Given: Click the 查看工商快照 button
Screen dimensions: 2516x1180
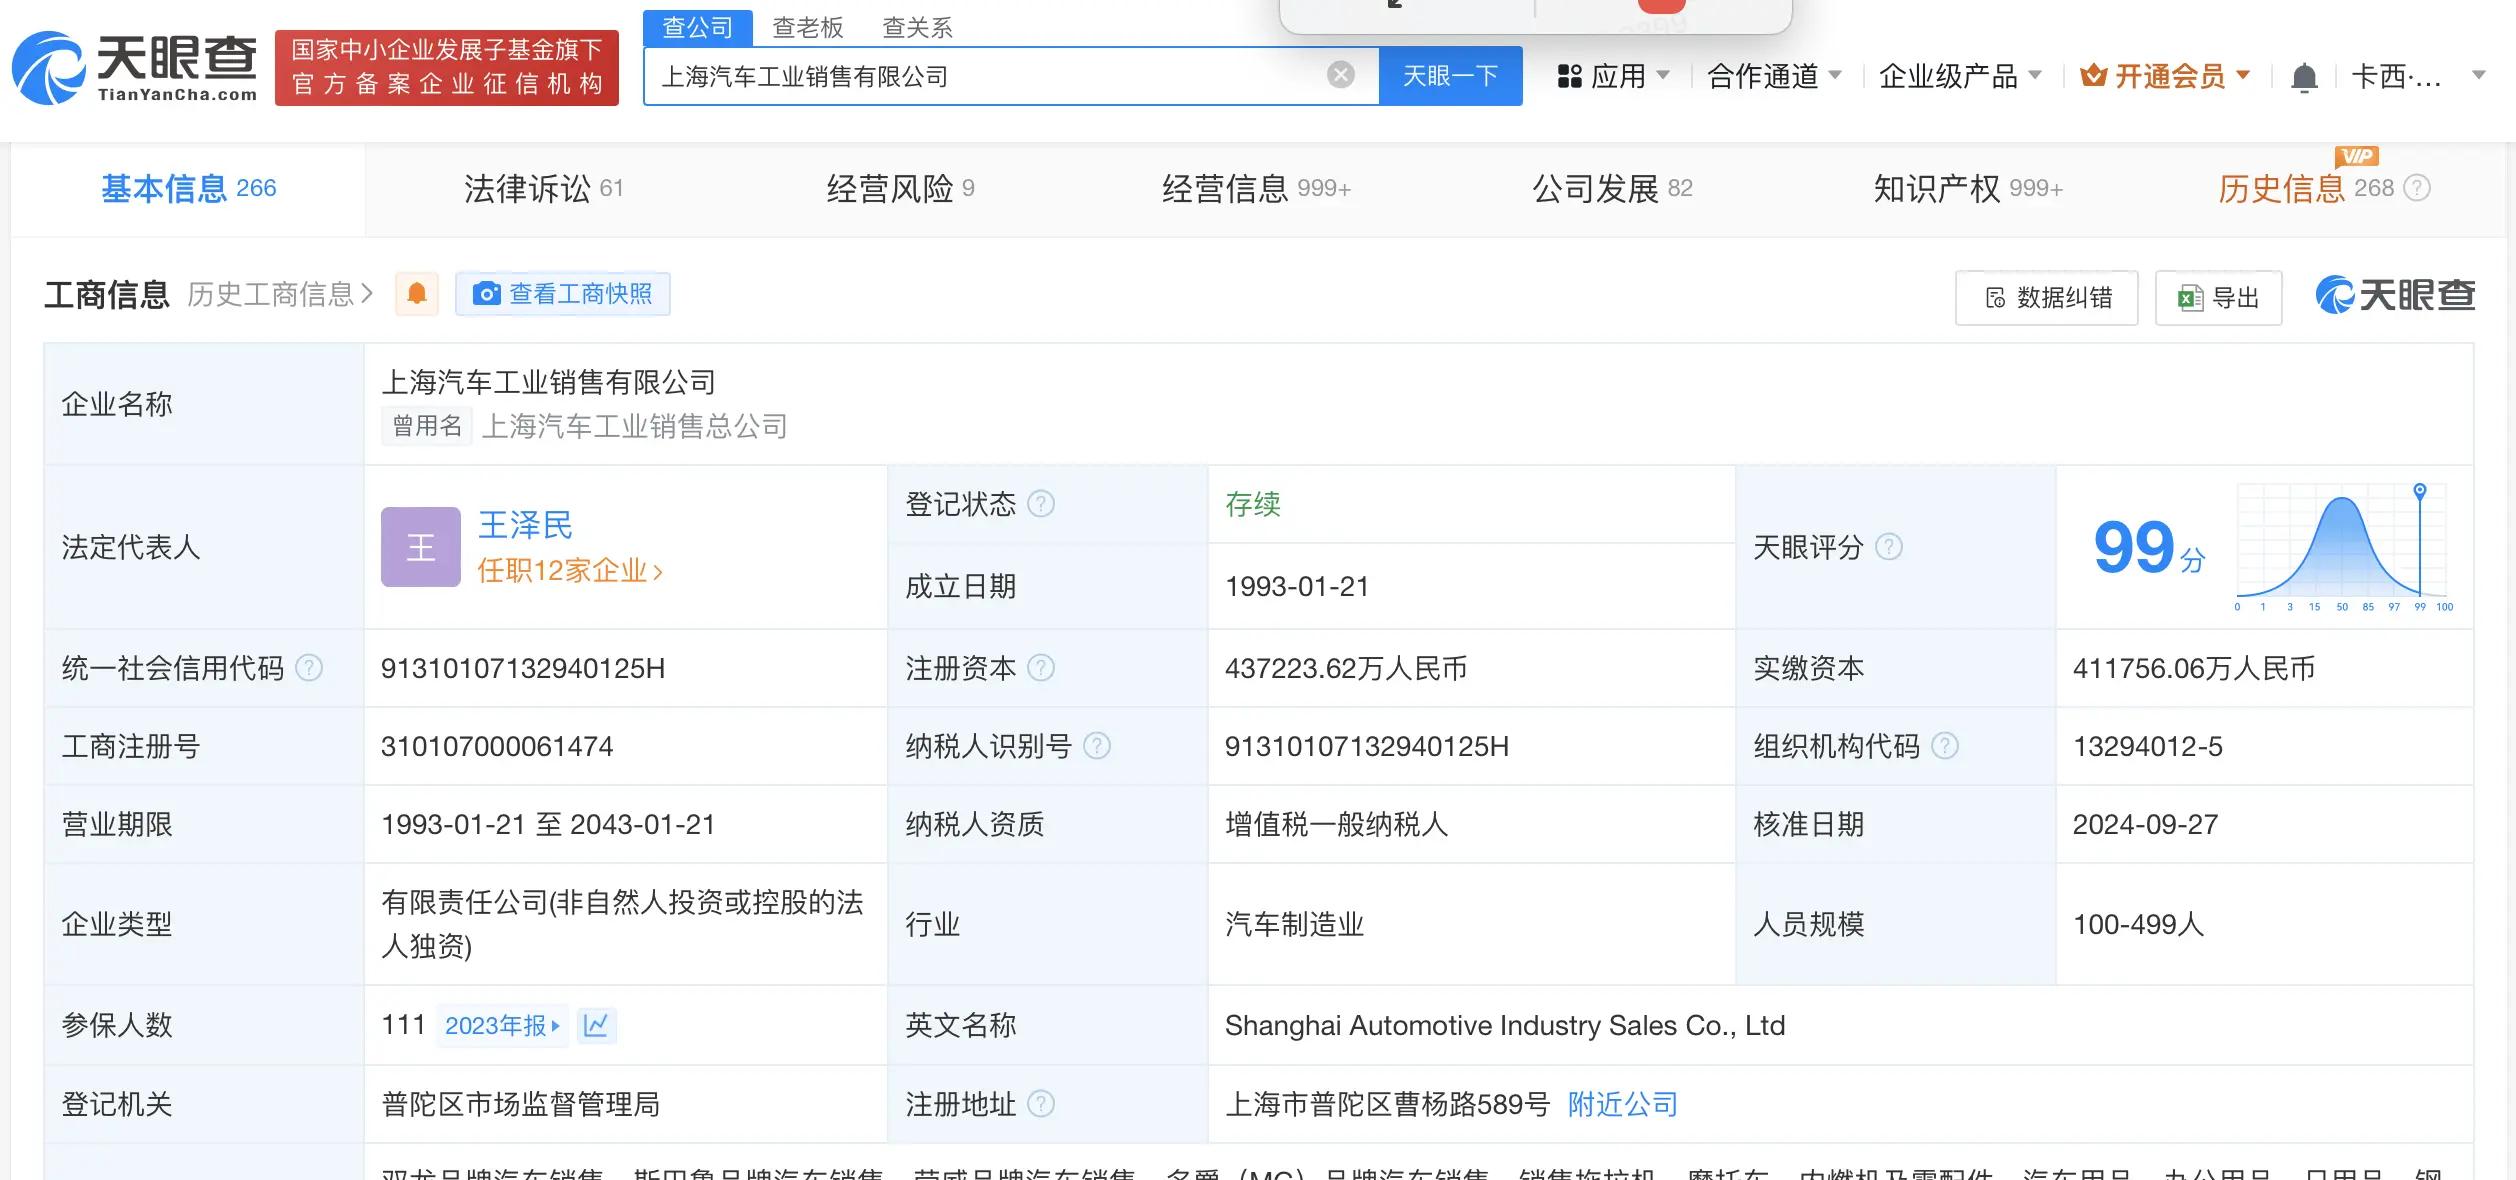Looking at the screenshot, I should pos(563,294).
